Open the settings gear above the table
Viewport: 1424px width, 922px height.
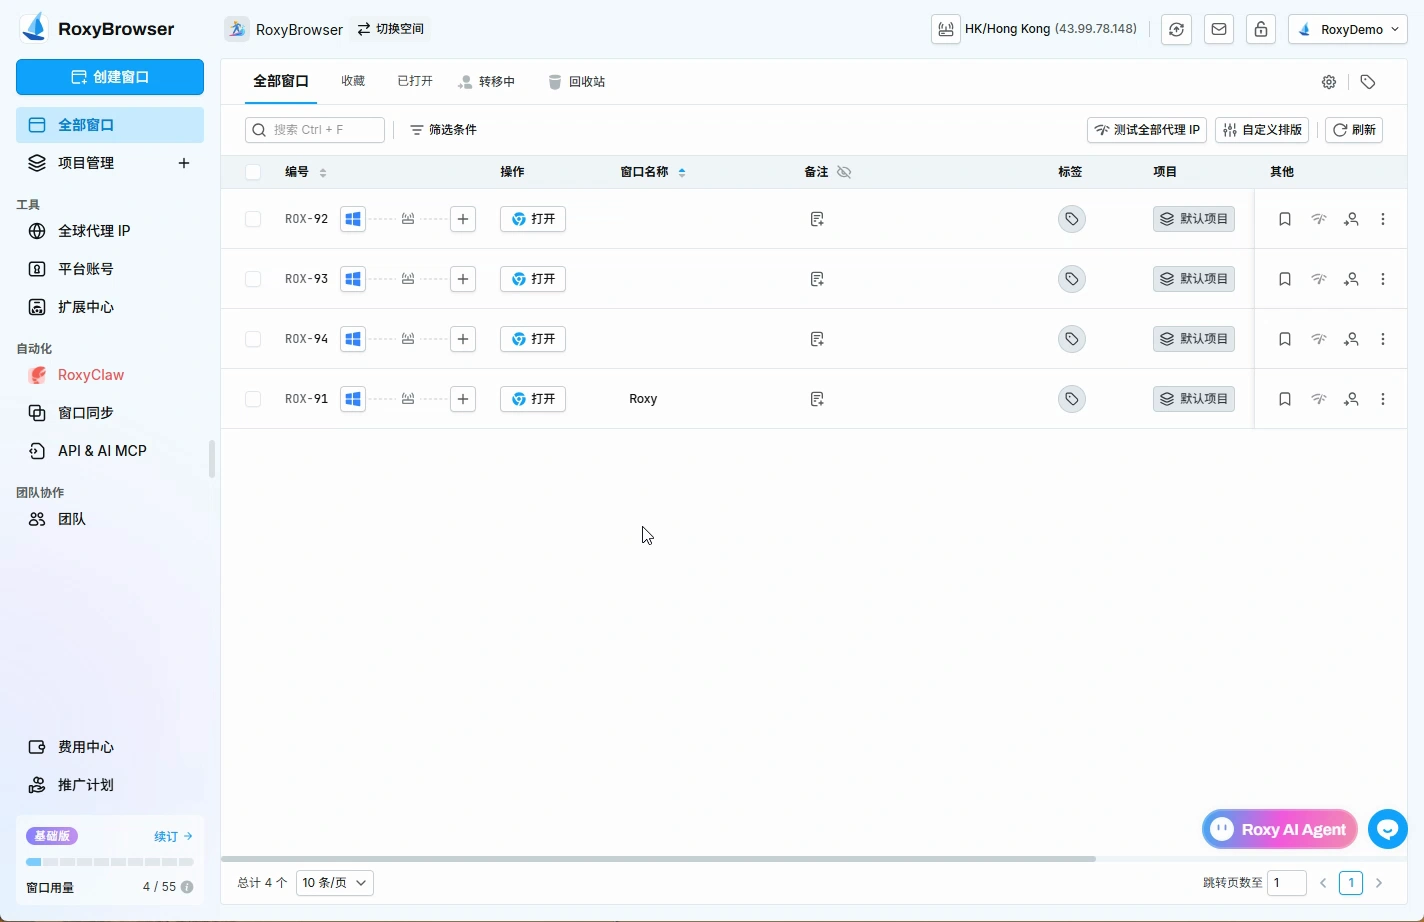[x=1329, y=82]
